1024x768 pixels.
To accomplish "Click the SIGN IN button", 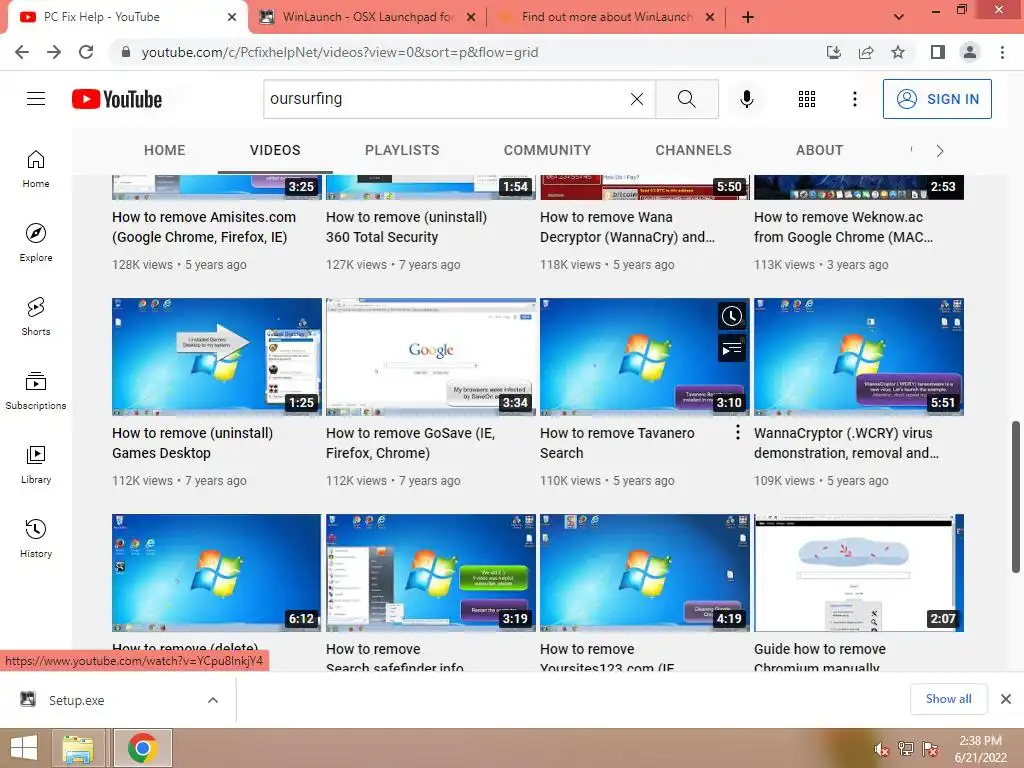I will [936, 99].
